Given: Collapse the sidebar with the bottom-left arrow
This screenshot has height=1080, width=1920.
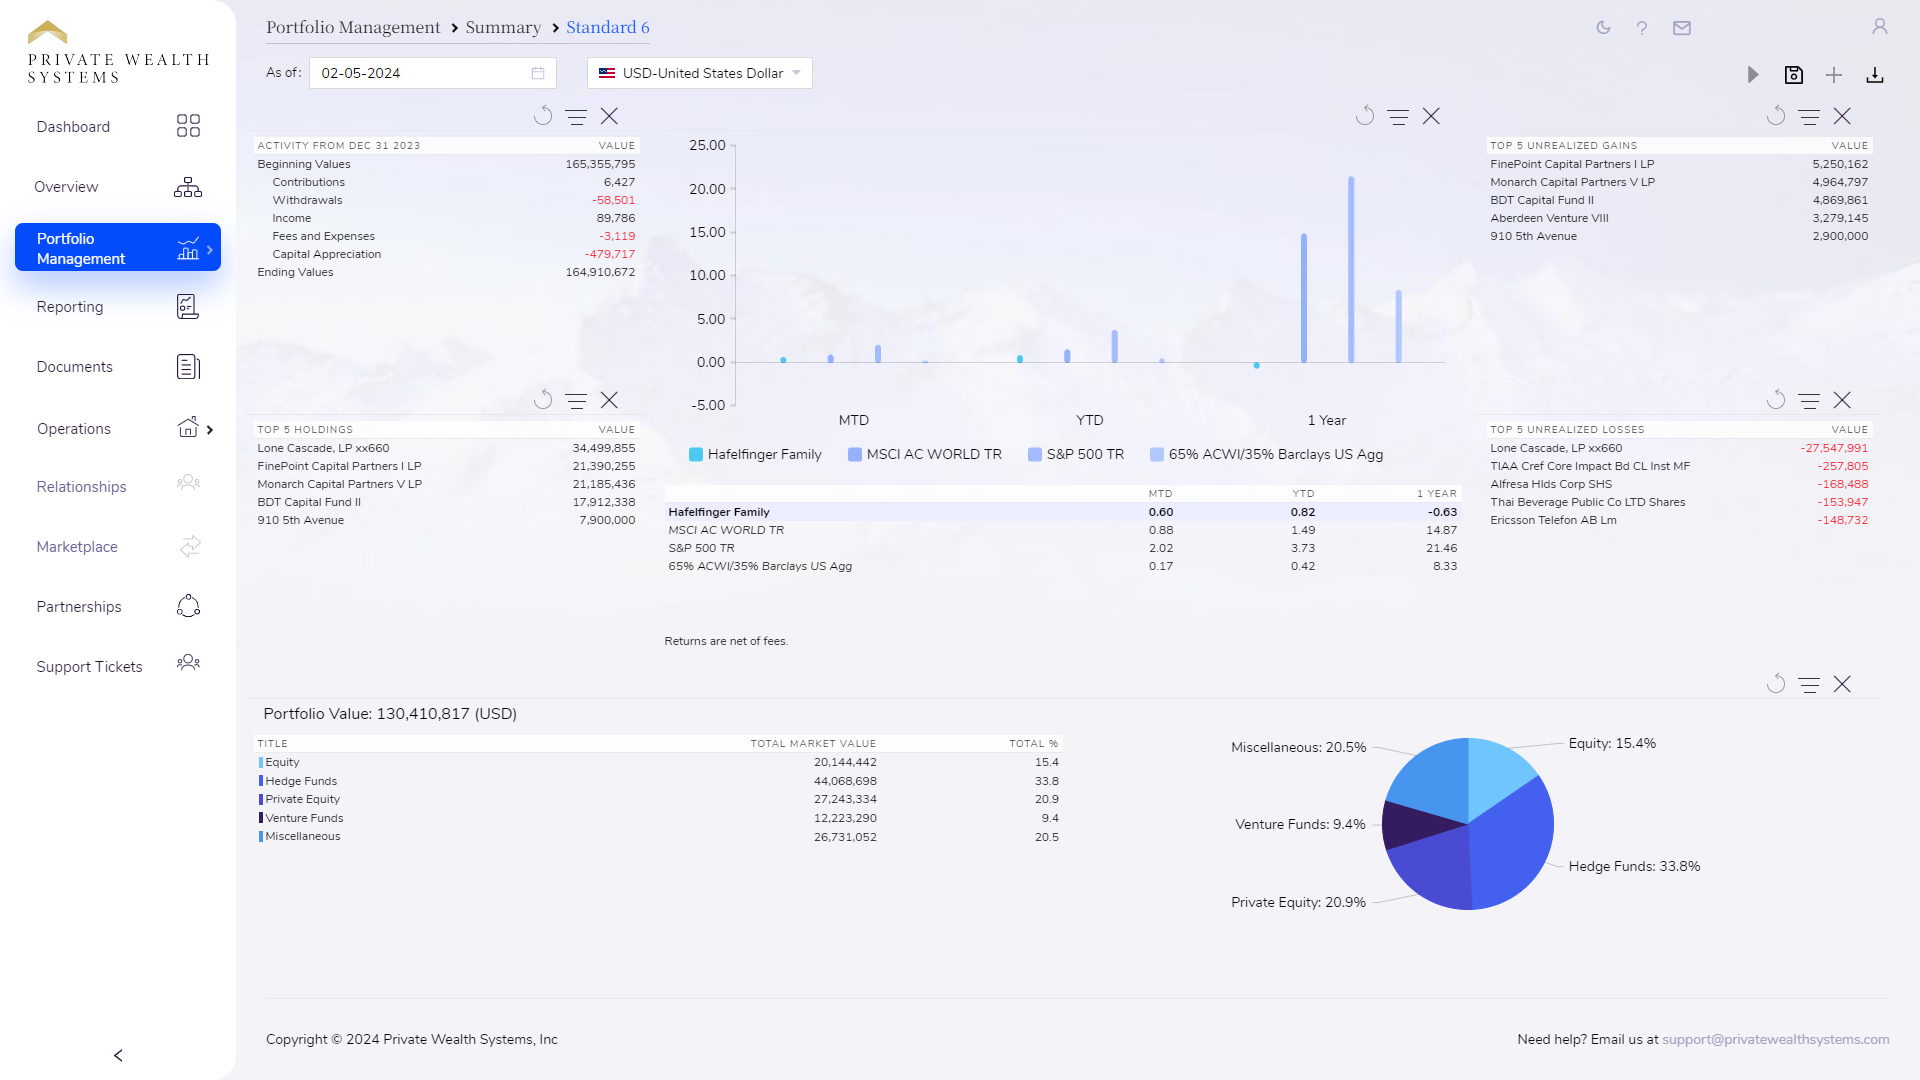Looking at the screenshot, I should point(117,1055).
